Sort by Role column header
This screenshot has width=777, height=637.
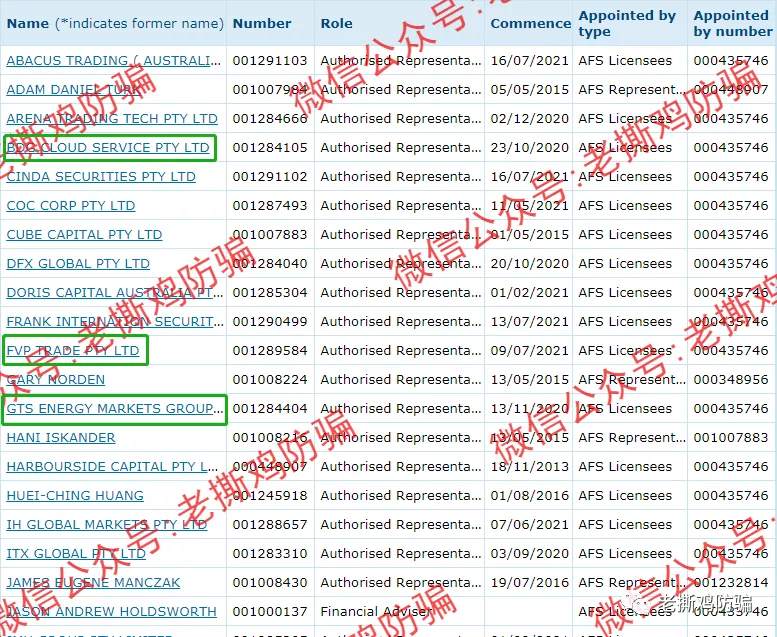pos(336,23)
